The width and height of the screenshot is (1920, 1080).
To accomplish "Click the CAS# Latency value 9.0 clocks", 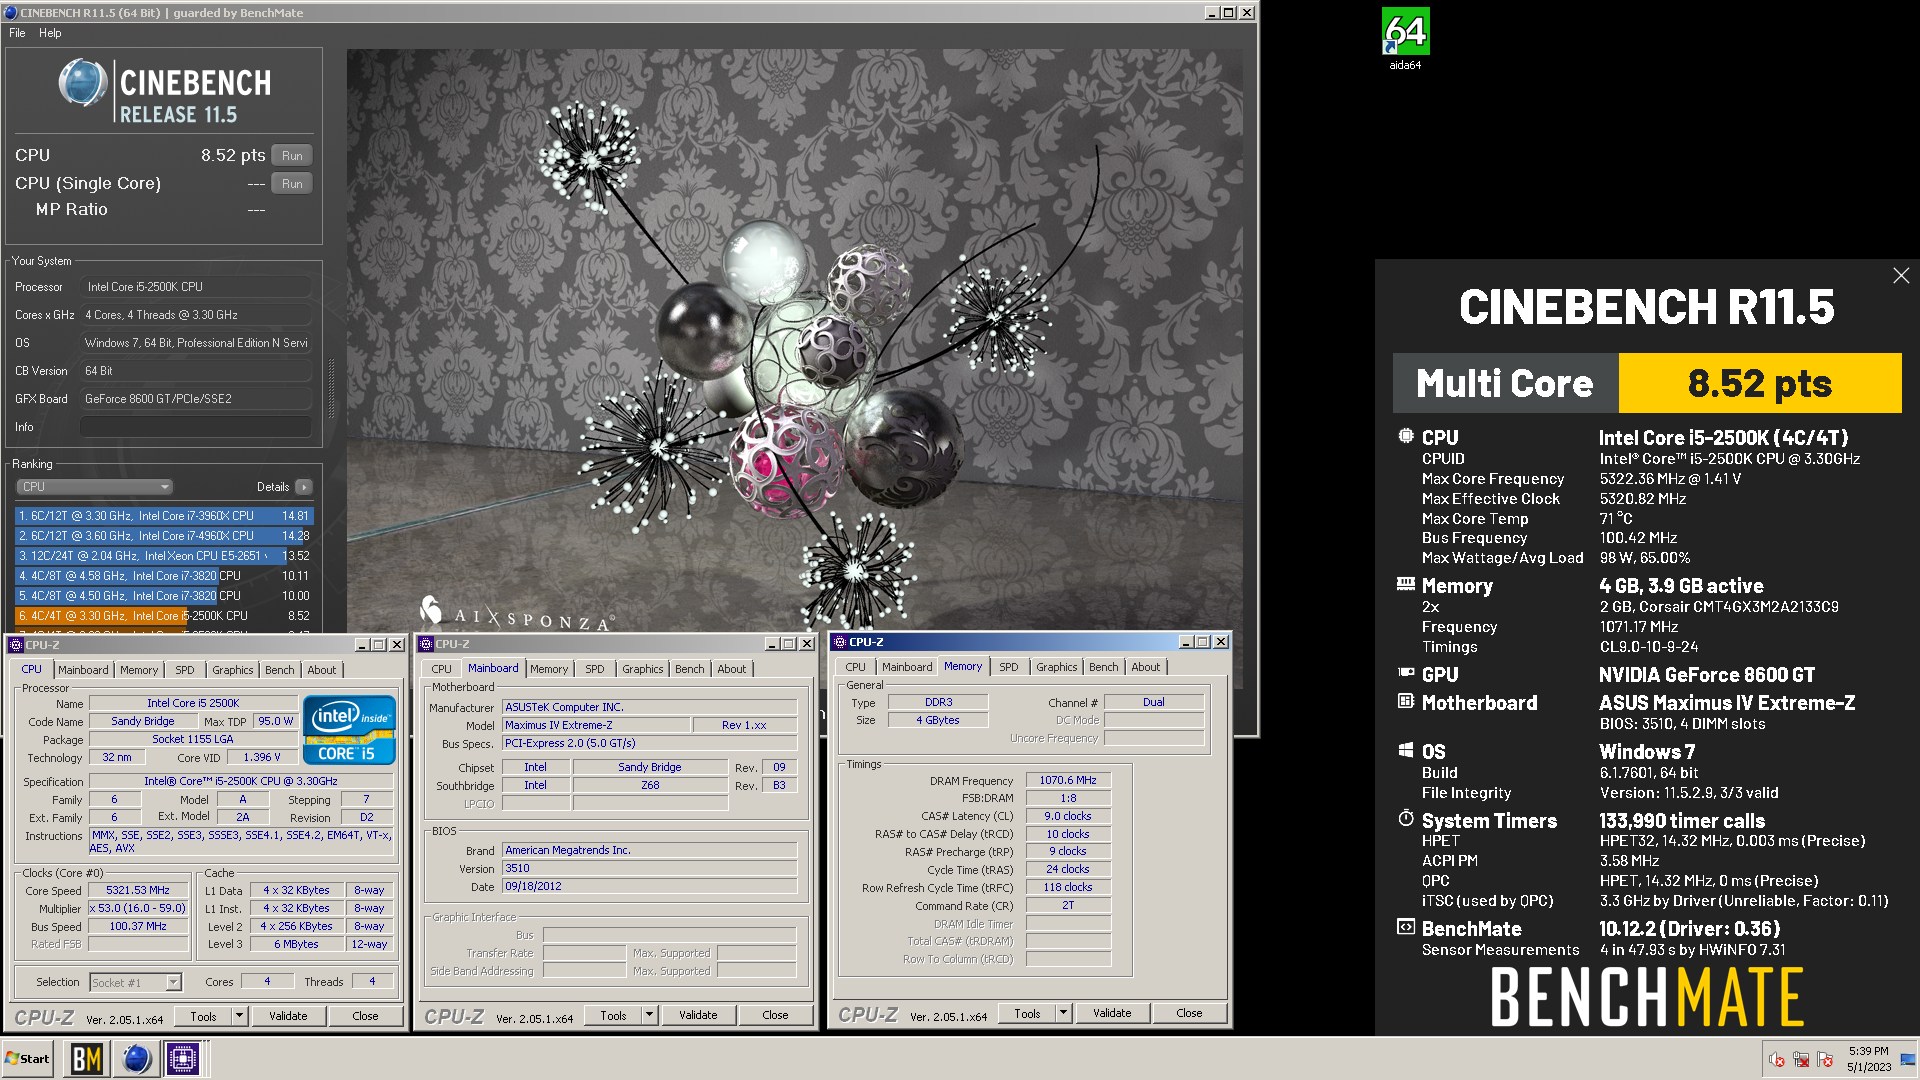I will [1068, 816].
